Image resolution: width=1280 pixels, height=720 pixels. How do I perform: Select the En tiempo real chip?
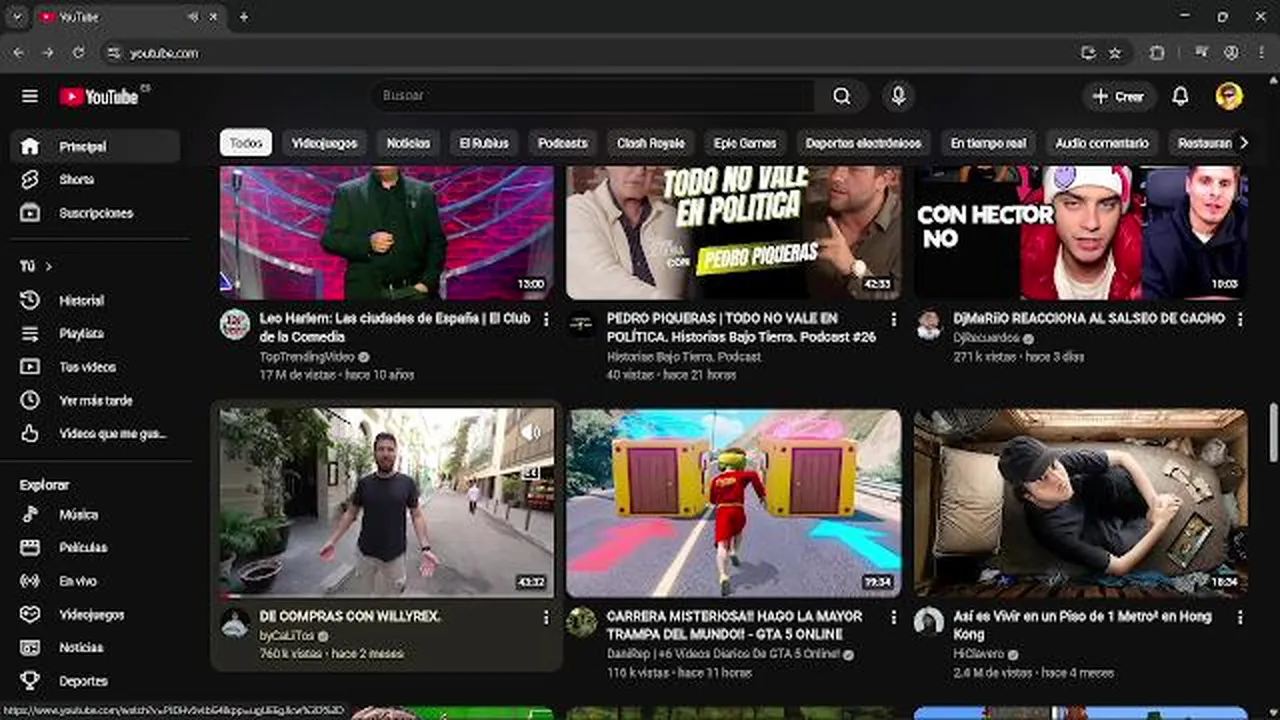coord(988,143)
